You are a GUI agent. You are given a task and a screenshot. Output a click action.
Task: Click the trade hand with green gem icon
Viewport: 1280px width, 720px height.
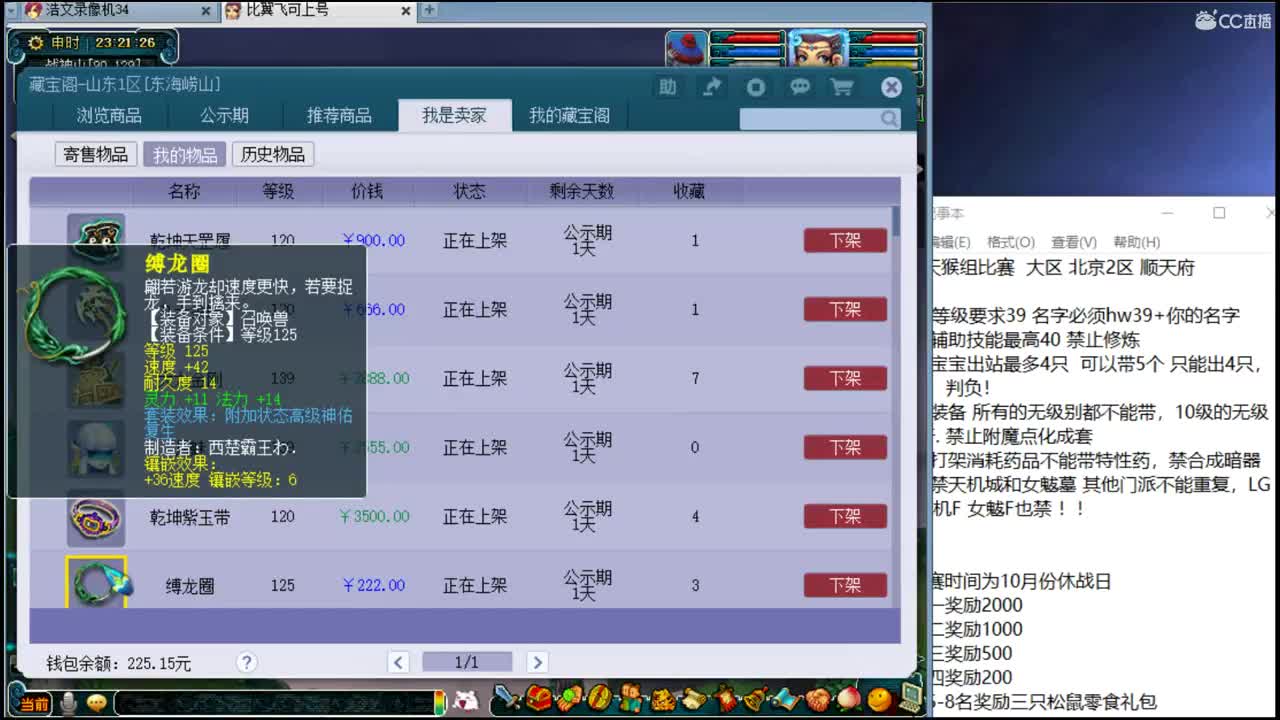(569, 697)
